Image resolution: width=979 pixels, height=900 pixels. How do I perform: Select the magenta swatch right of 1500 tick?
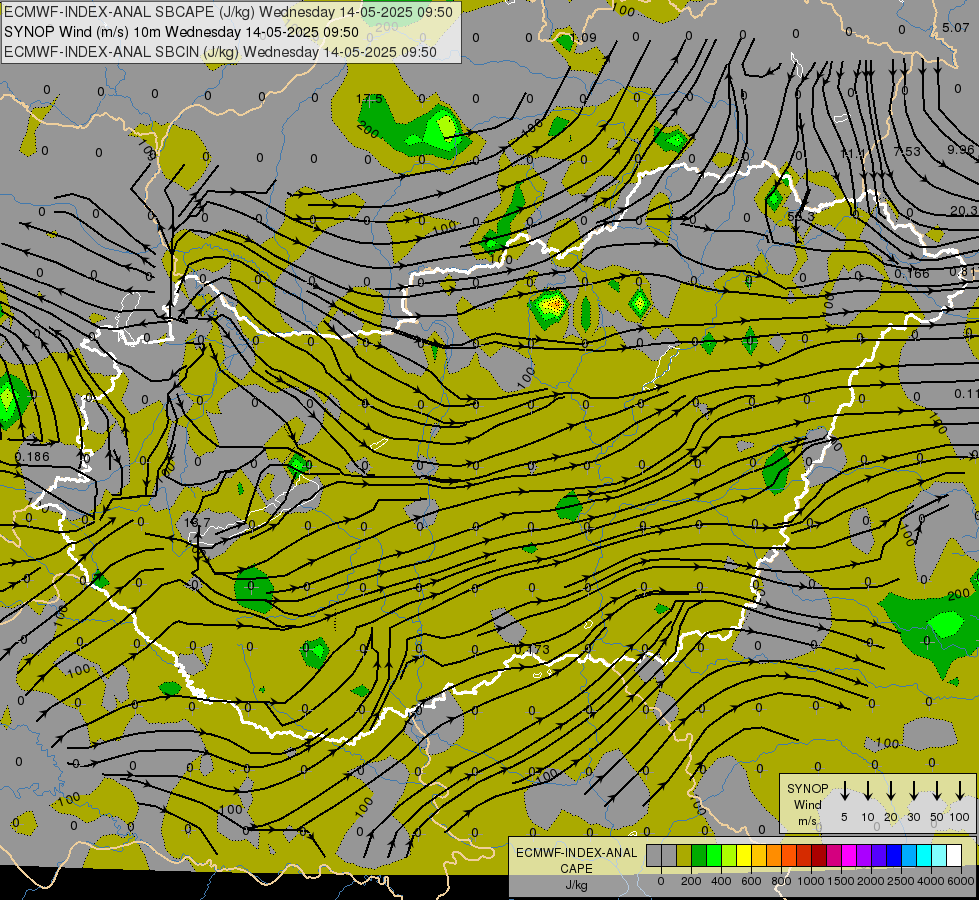(849, 855)
